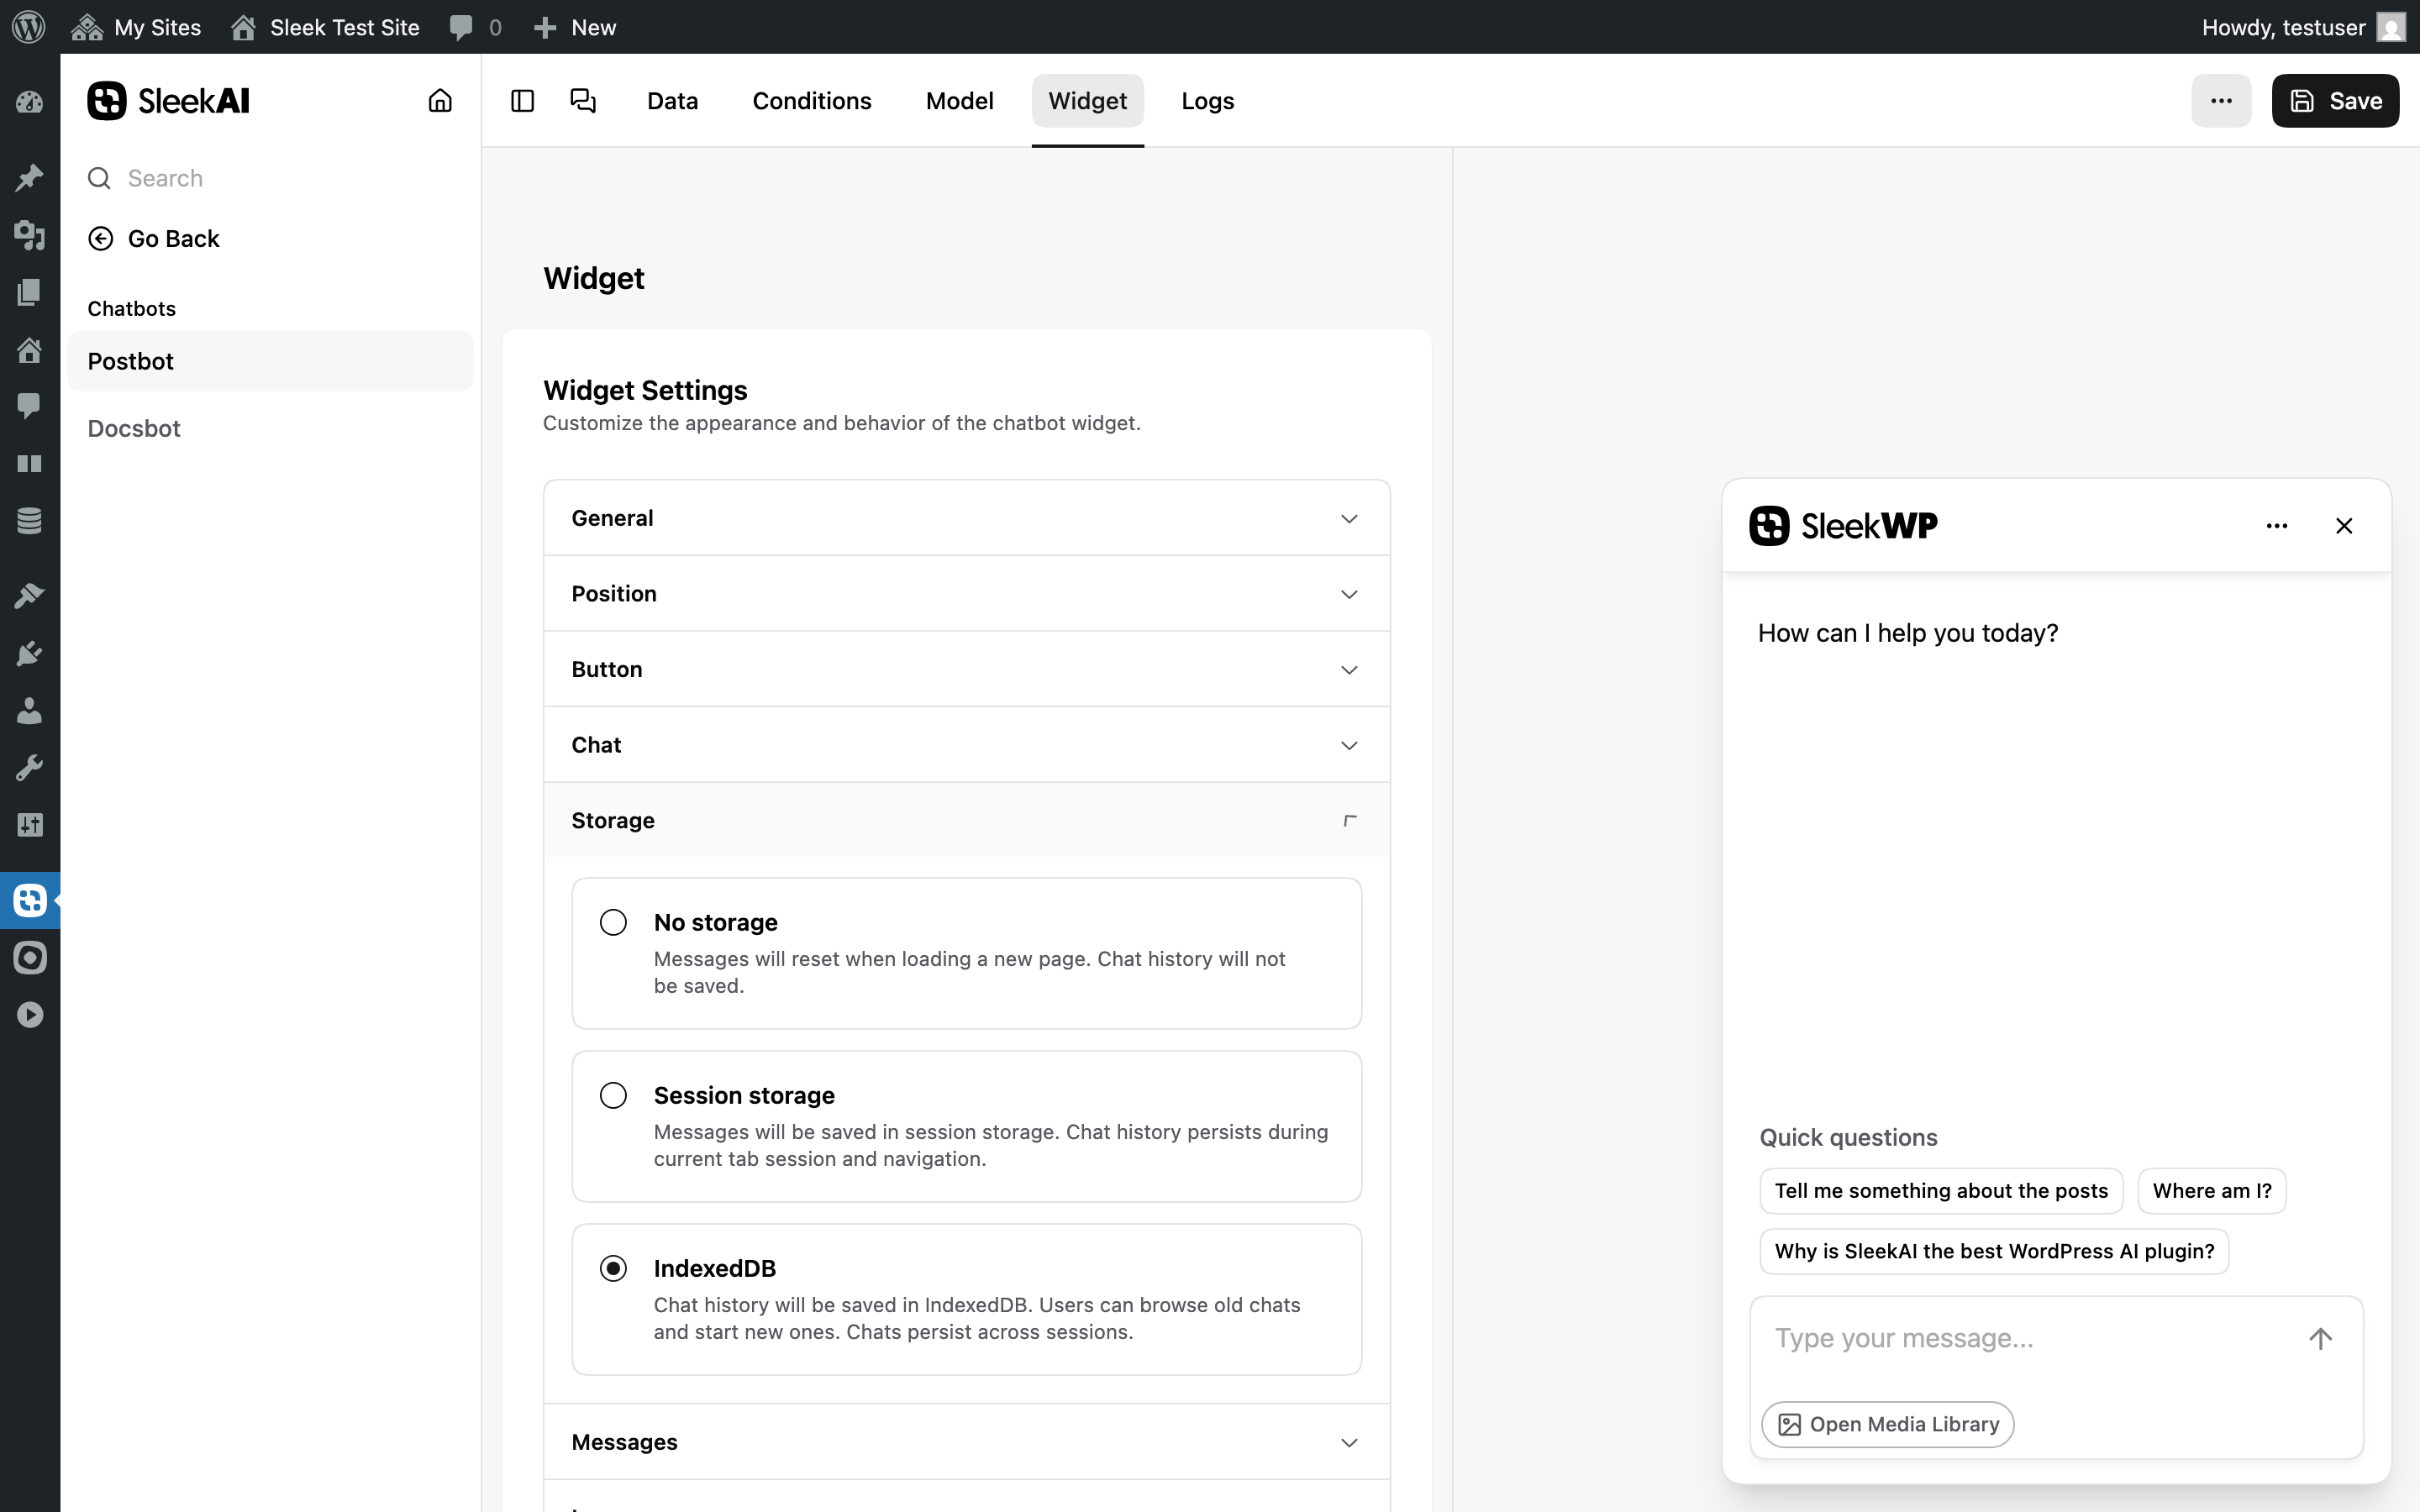Viewport: 2420px width, 1512px height.
Task: Select the IndexedDB storage option
Action: coord(613,1267)
